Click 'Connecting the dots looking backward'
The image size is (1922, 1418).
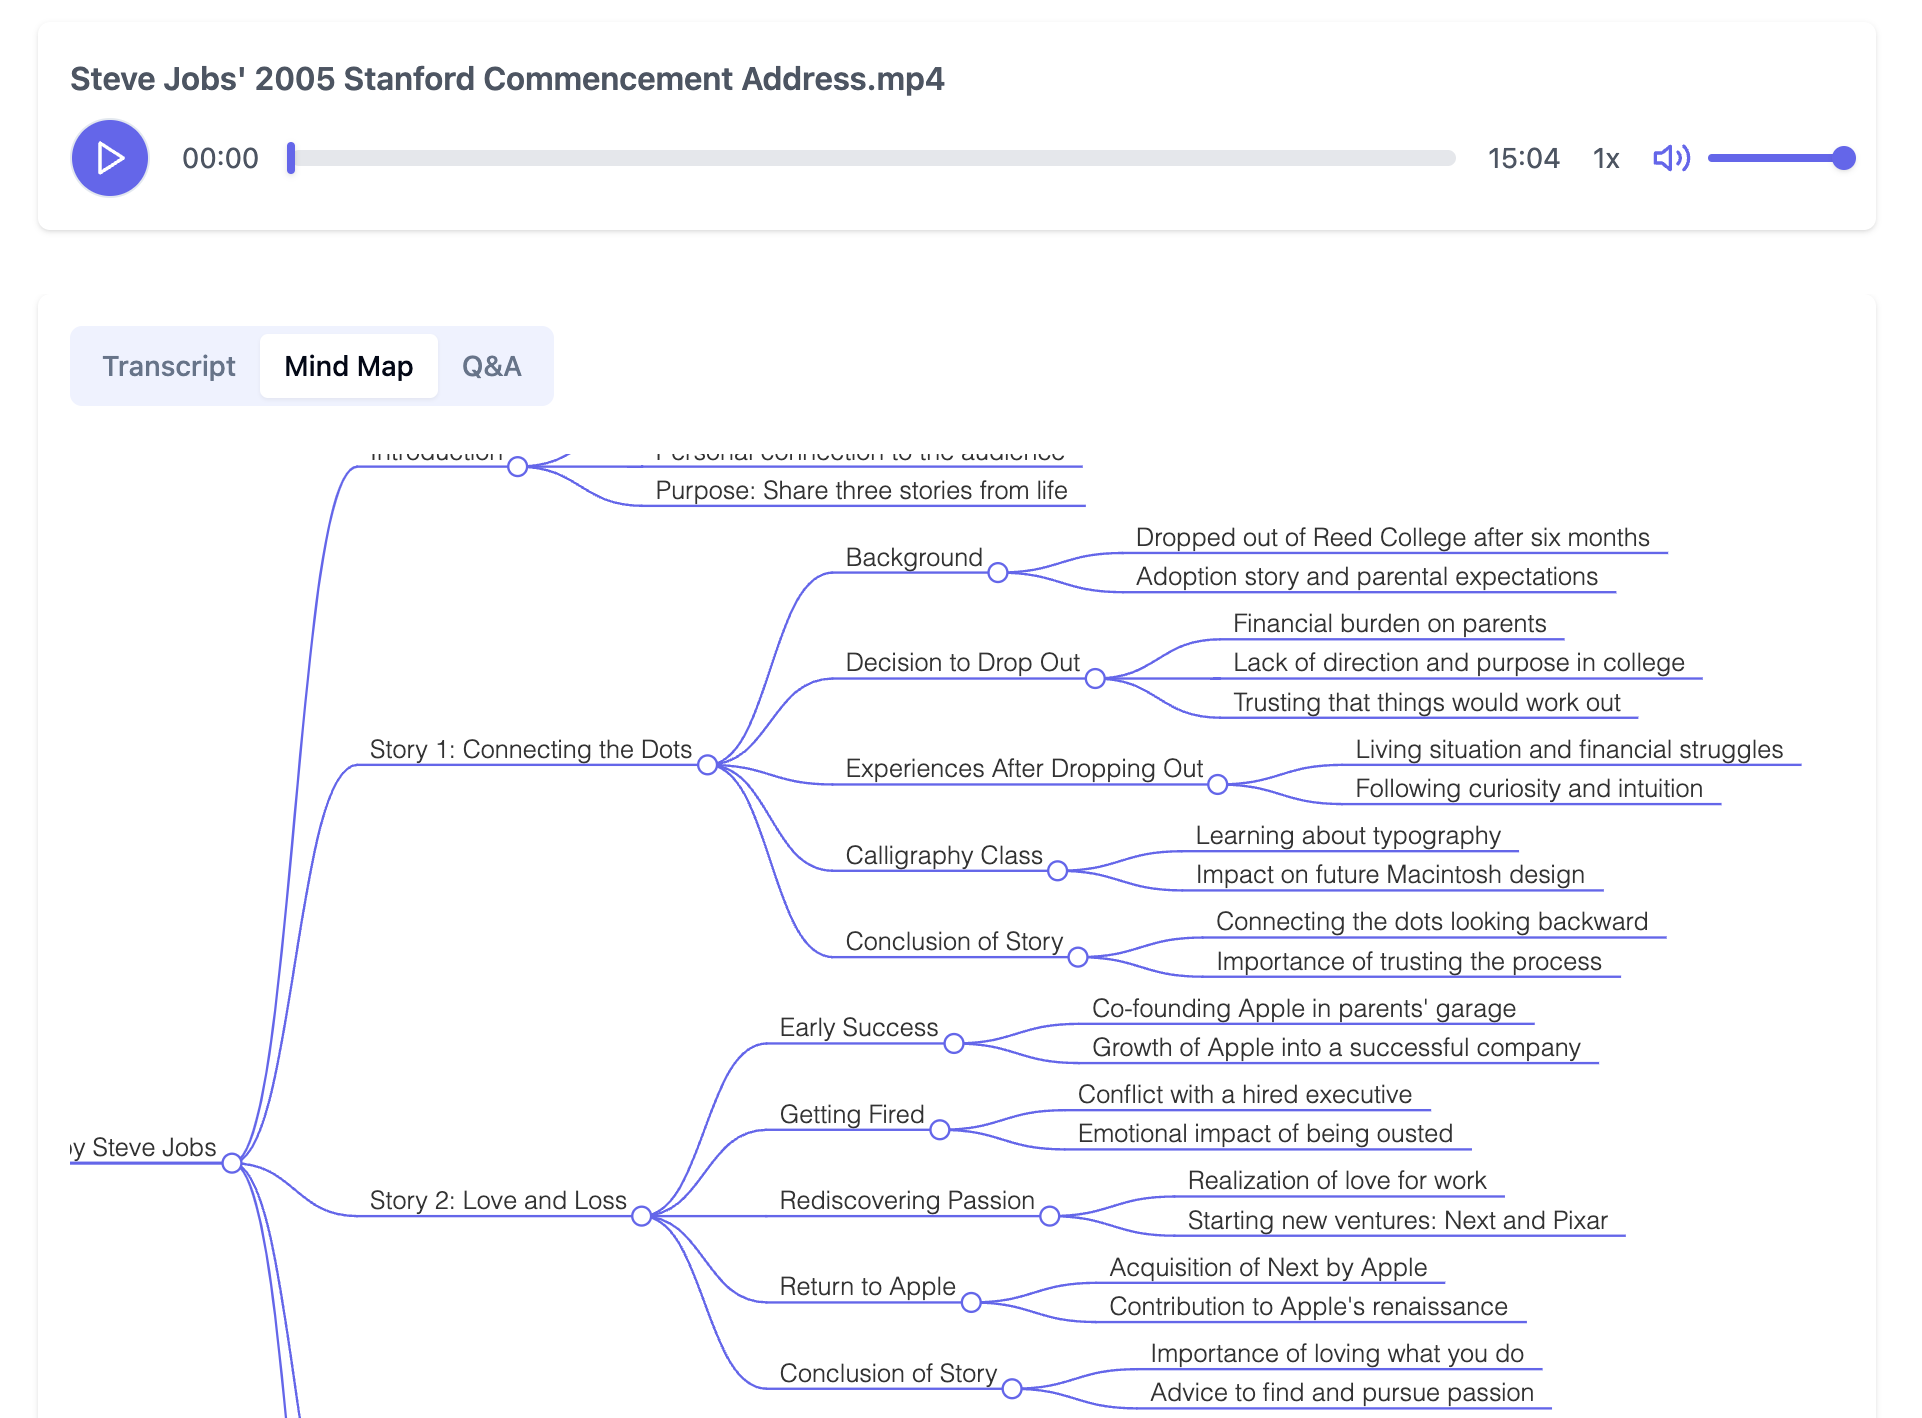pyautogui.click(x=1431, y=921)
